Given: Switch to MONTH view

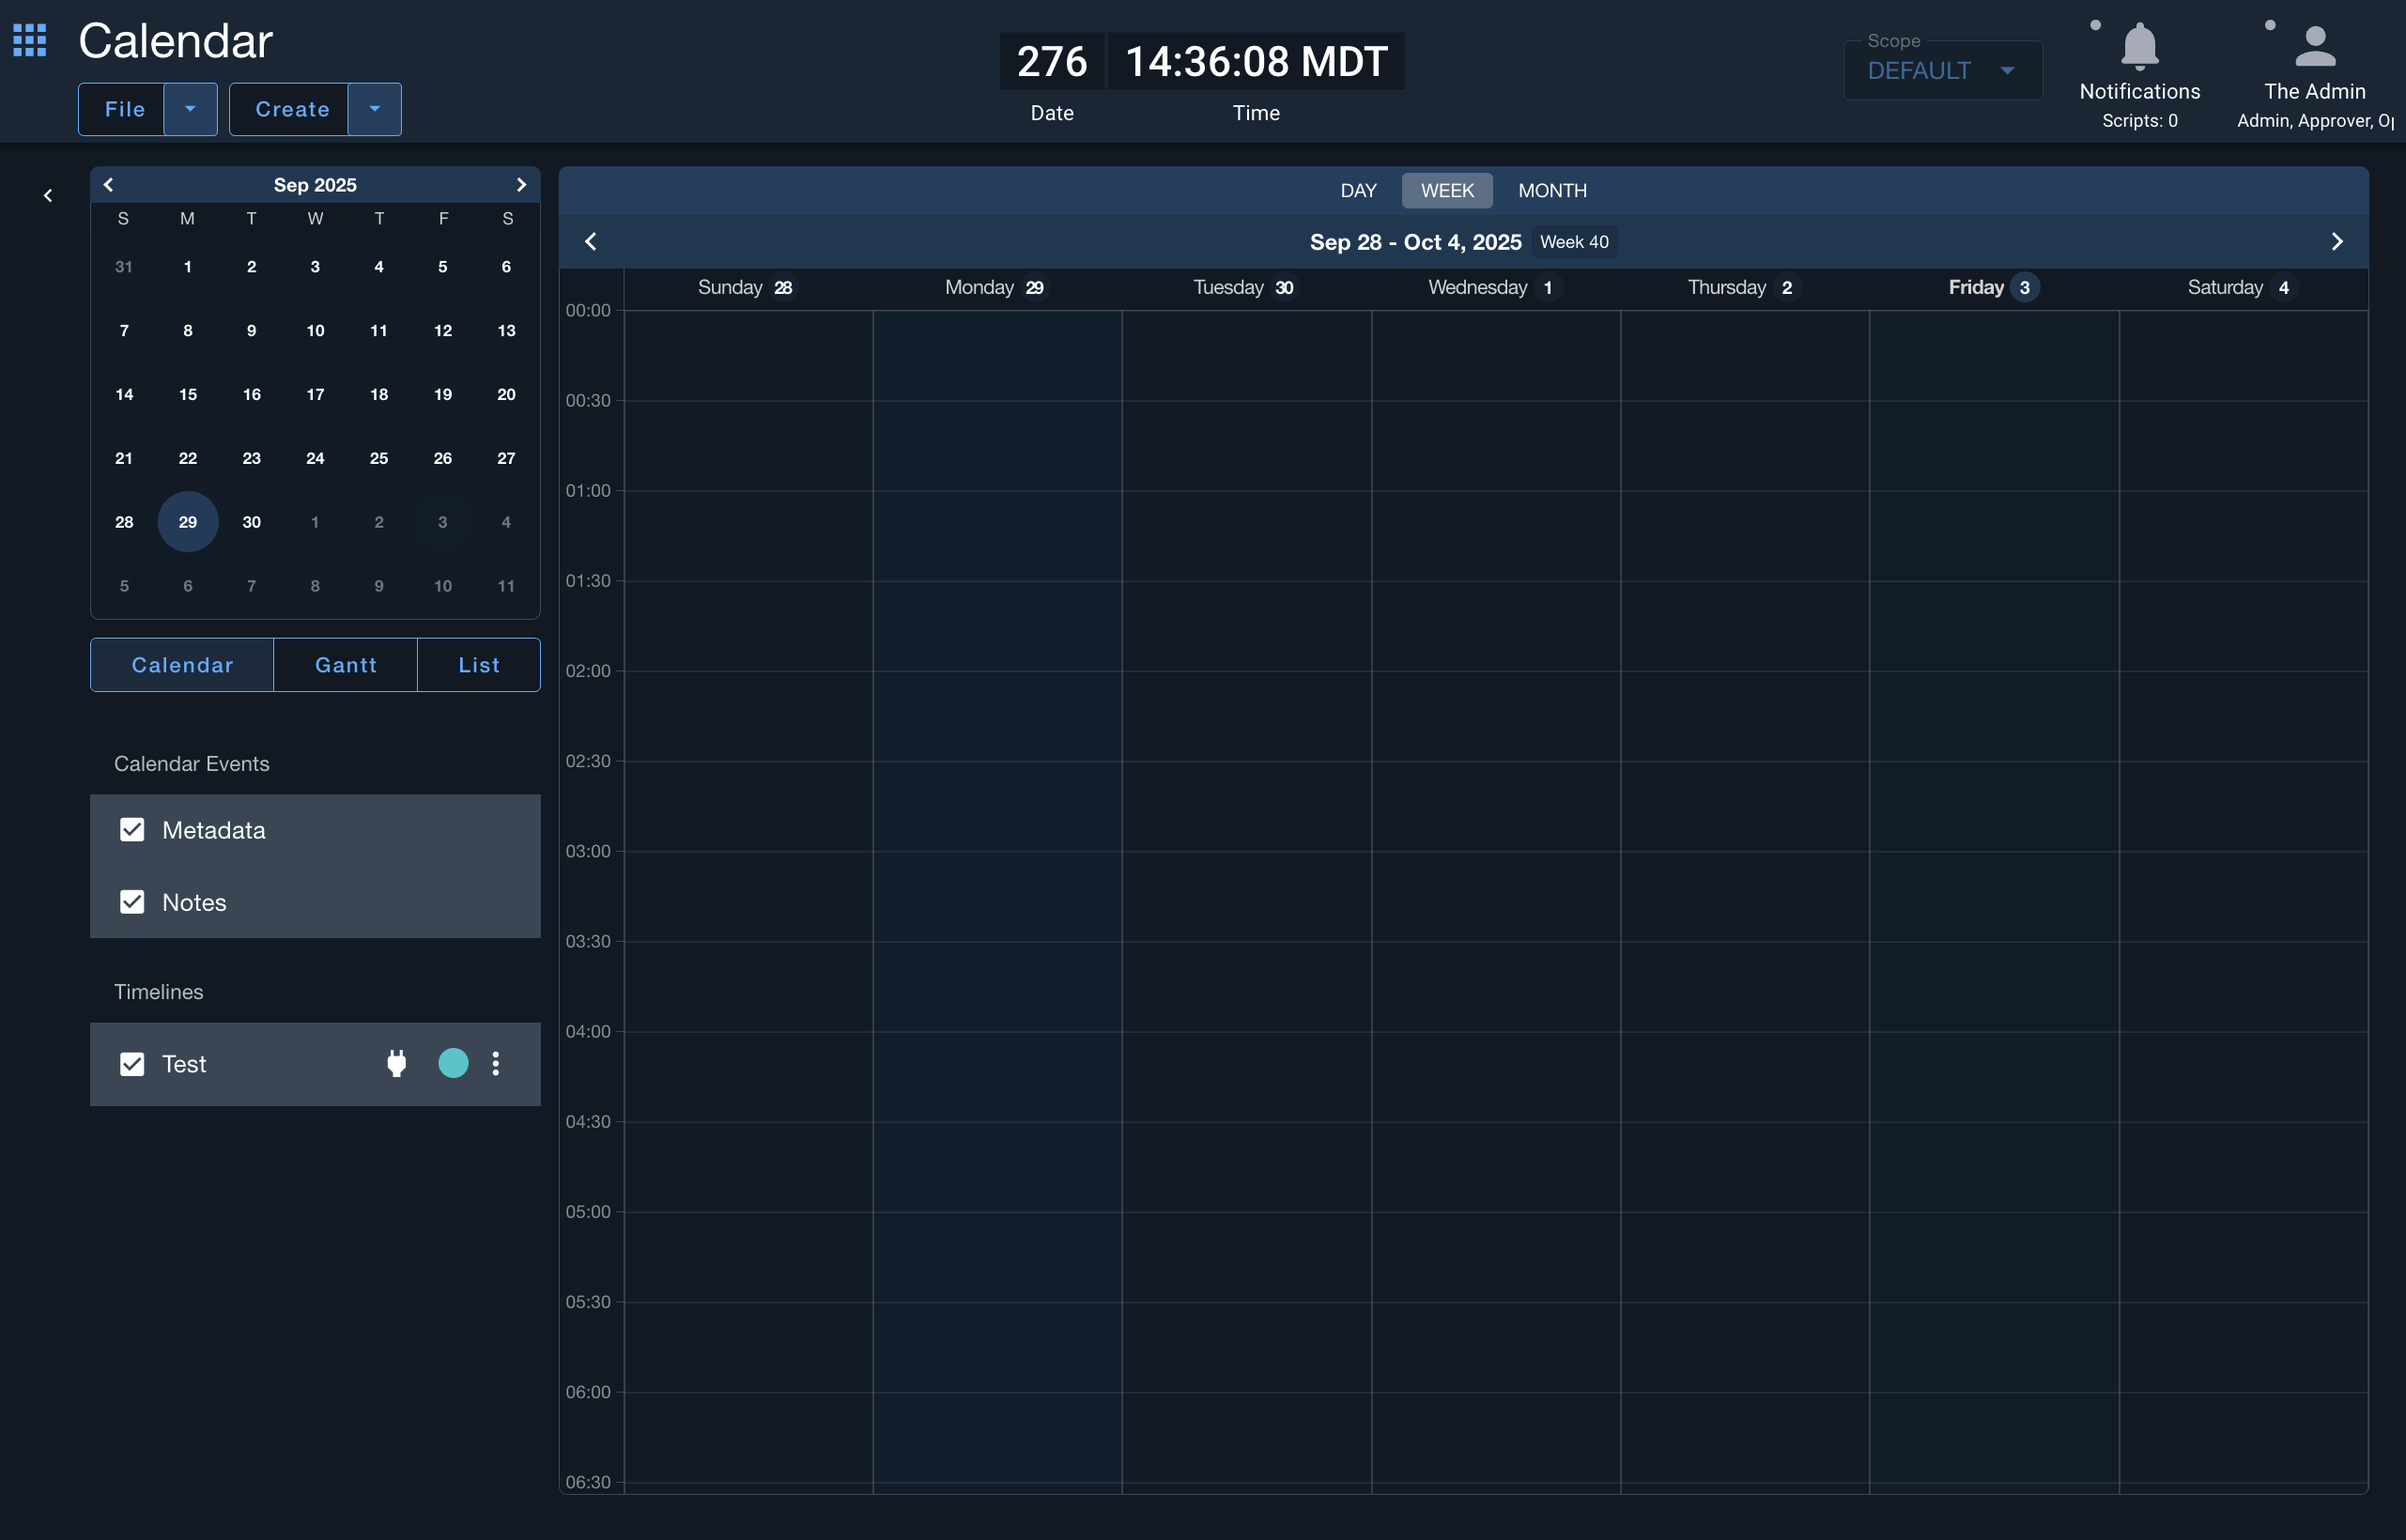Looking at the screenshot, I should tap(1552, 190).
